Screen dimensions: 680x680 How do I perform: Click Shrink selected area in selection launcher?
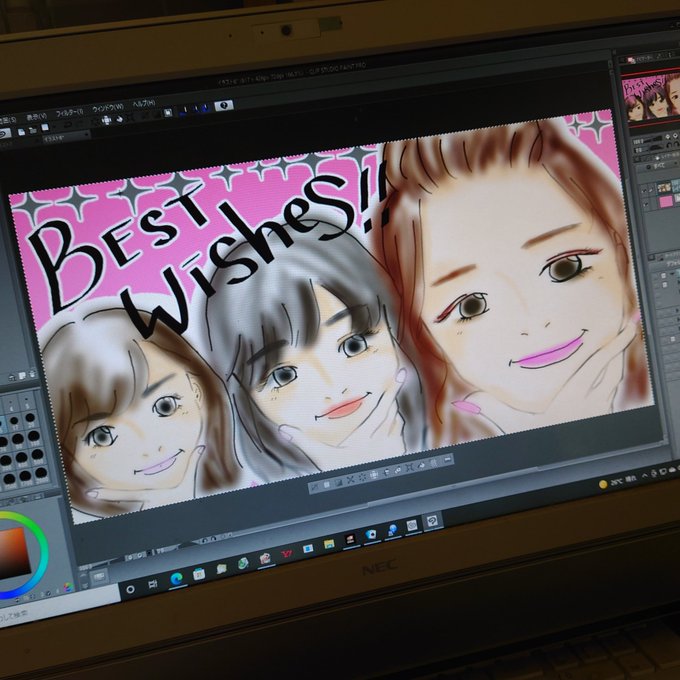pos(363,477)
